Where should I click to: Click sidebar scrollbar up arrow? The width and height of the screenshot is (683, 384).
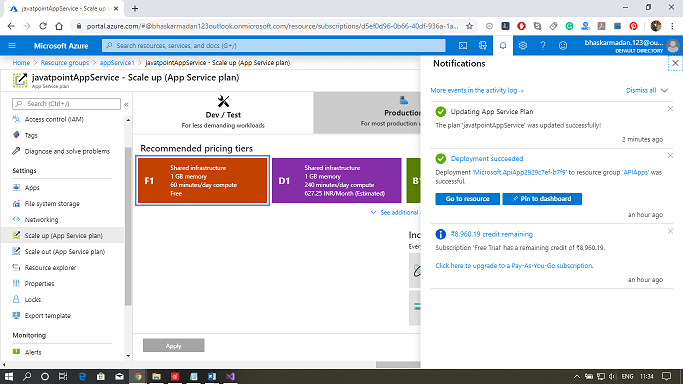[128, 120]
